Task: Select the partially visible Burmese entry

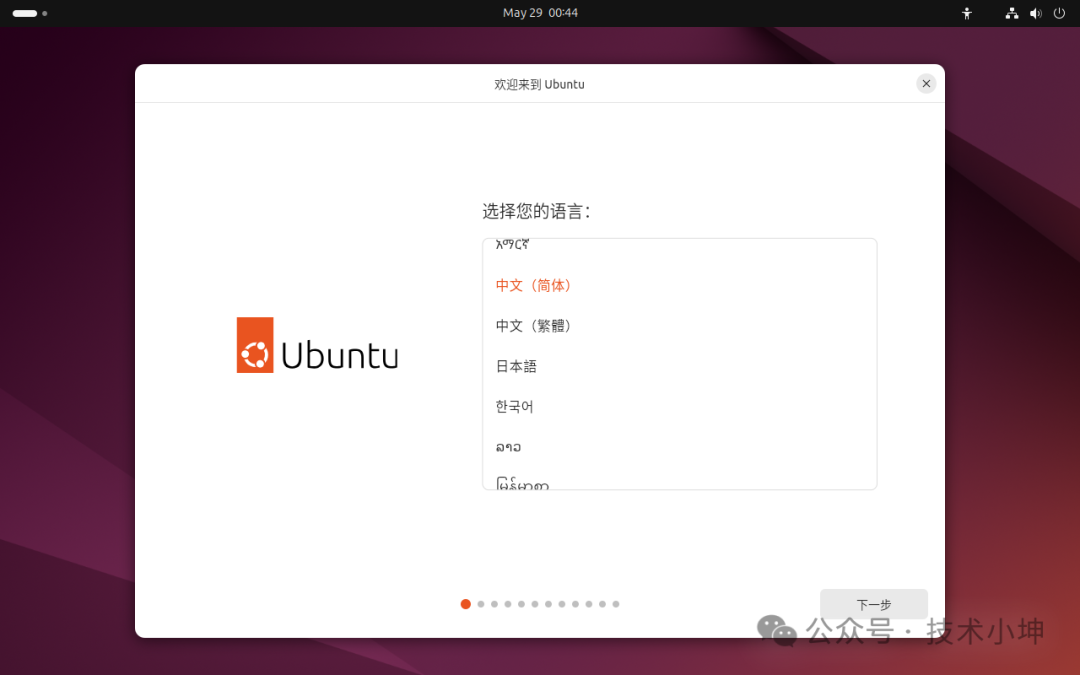Action: (x=522, y=484)
